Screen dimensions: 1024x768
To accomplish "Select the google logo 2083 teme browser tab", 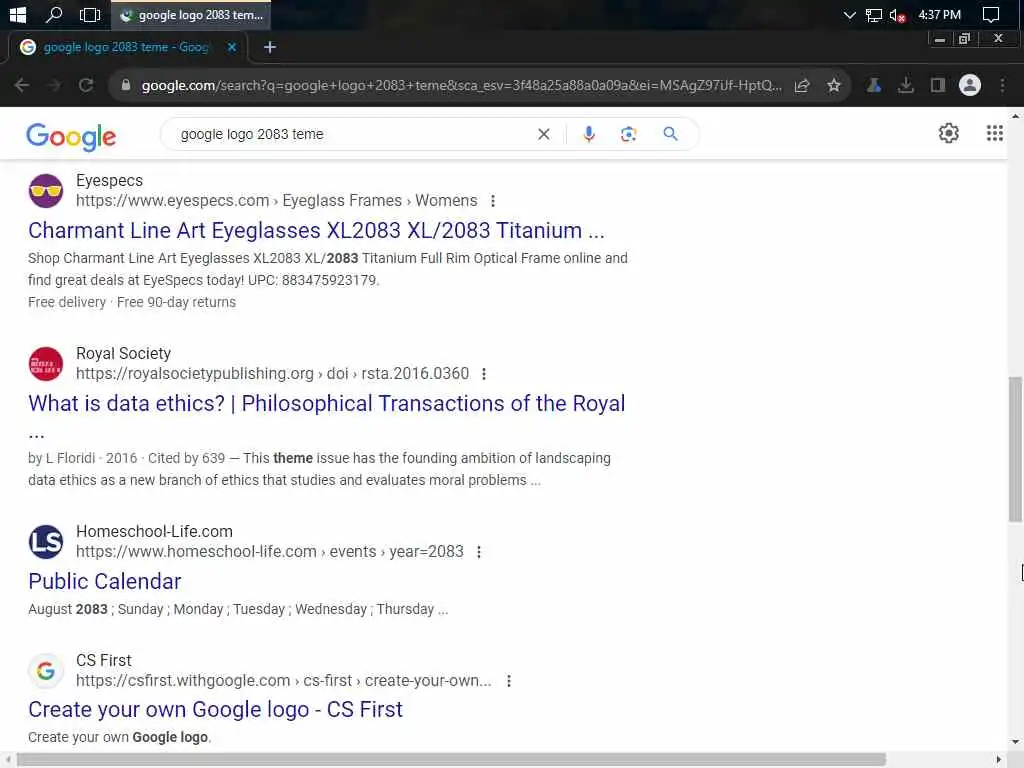I will click(127, 47).
